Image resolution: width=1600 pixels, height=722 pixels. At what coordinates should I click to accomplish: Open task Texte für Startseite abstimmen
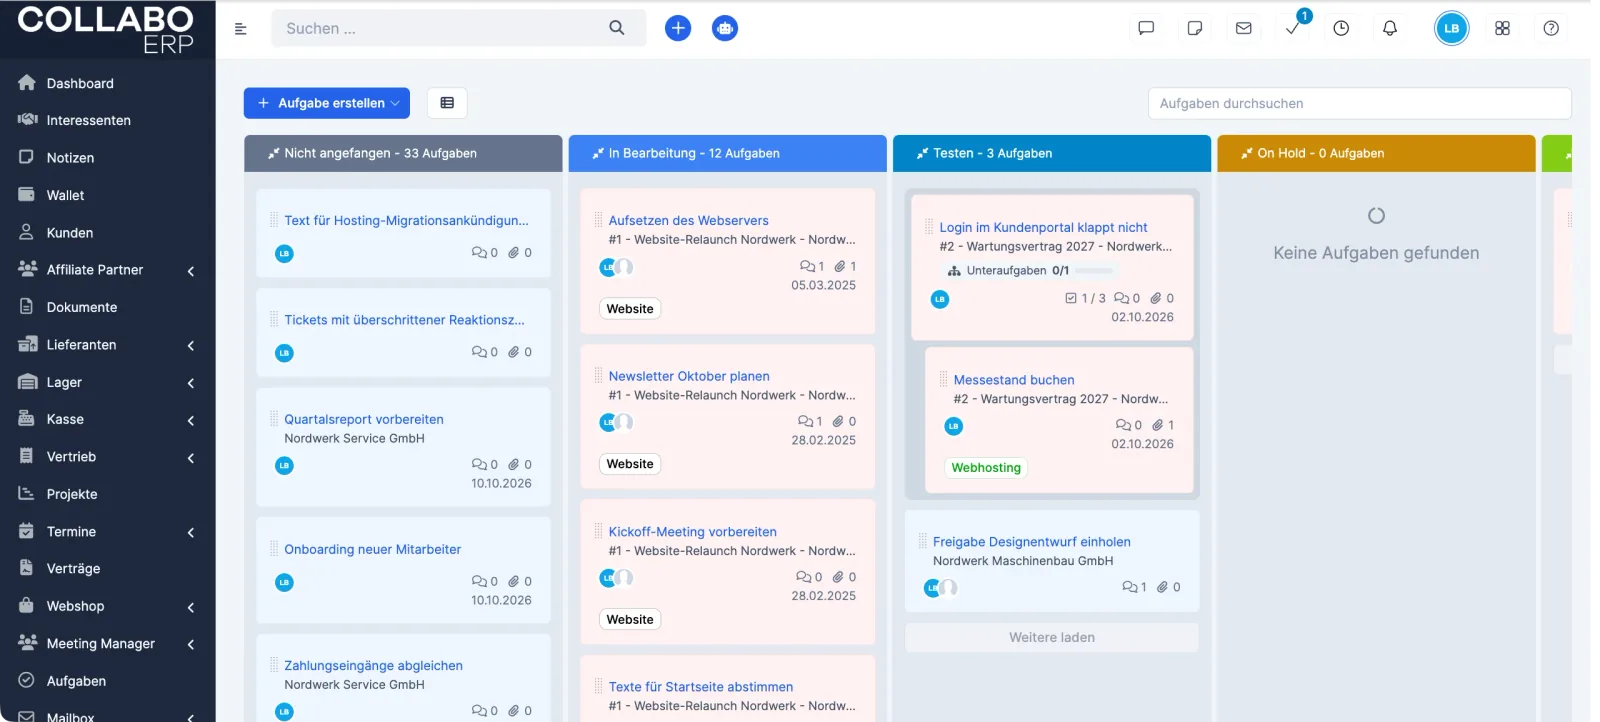[701, 687]
